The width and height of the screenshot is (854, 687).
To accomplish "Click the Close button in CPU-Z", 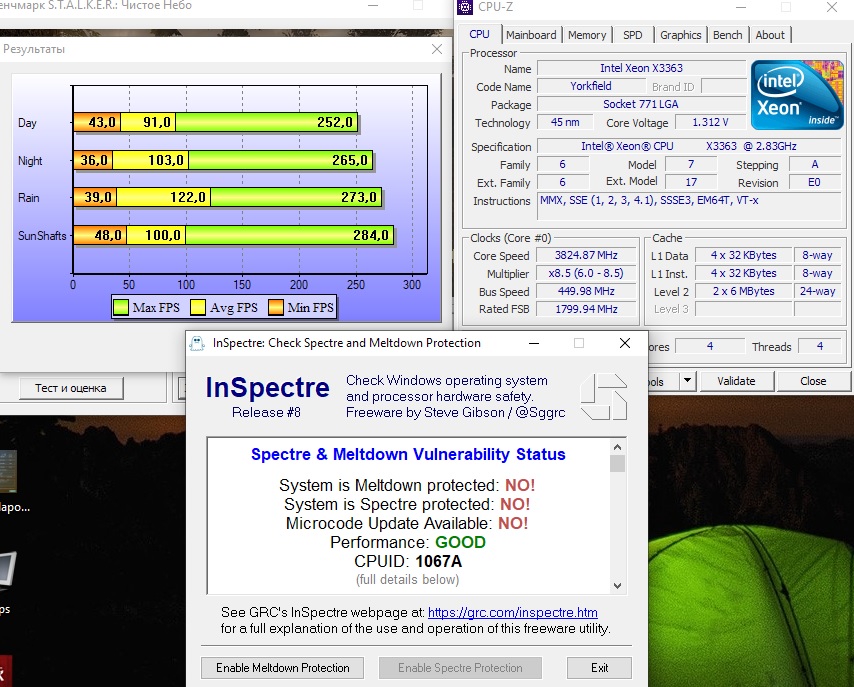I will [813, 381].
